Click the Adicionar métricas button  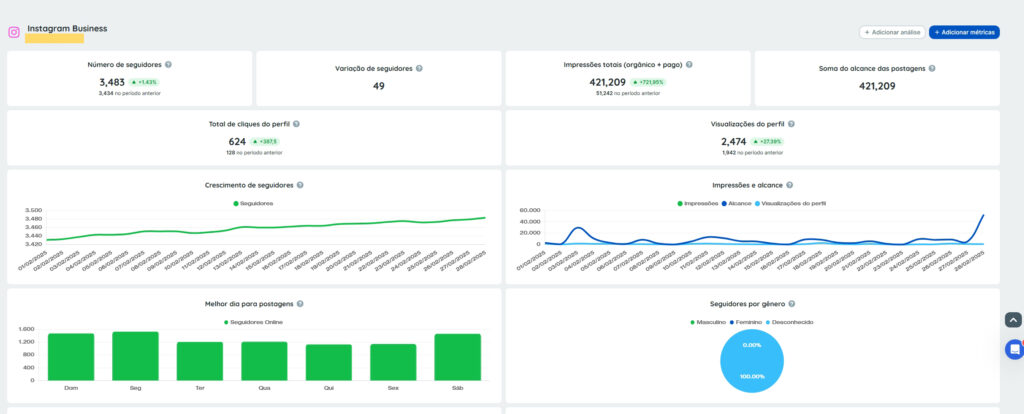(963, 32)
